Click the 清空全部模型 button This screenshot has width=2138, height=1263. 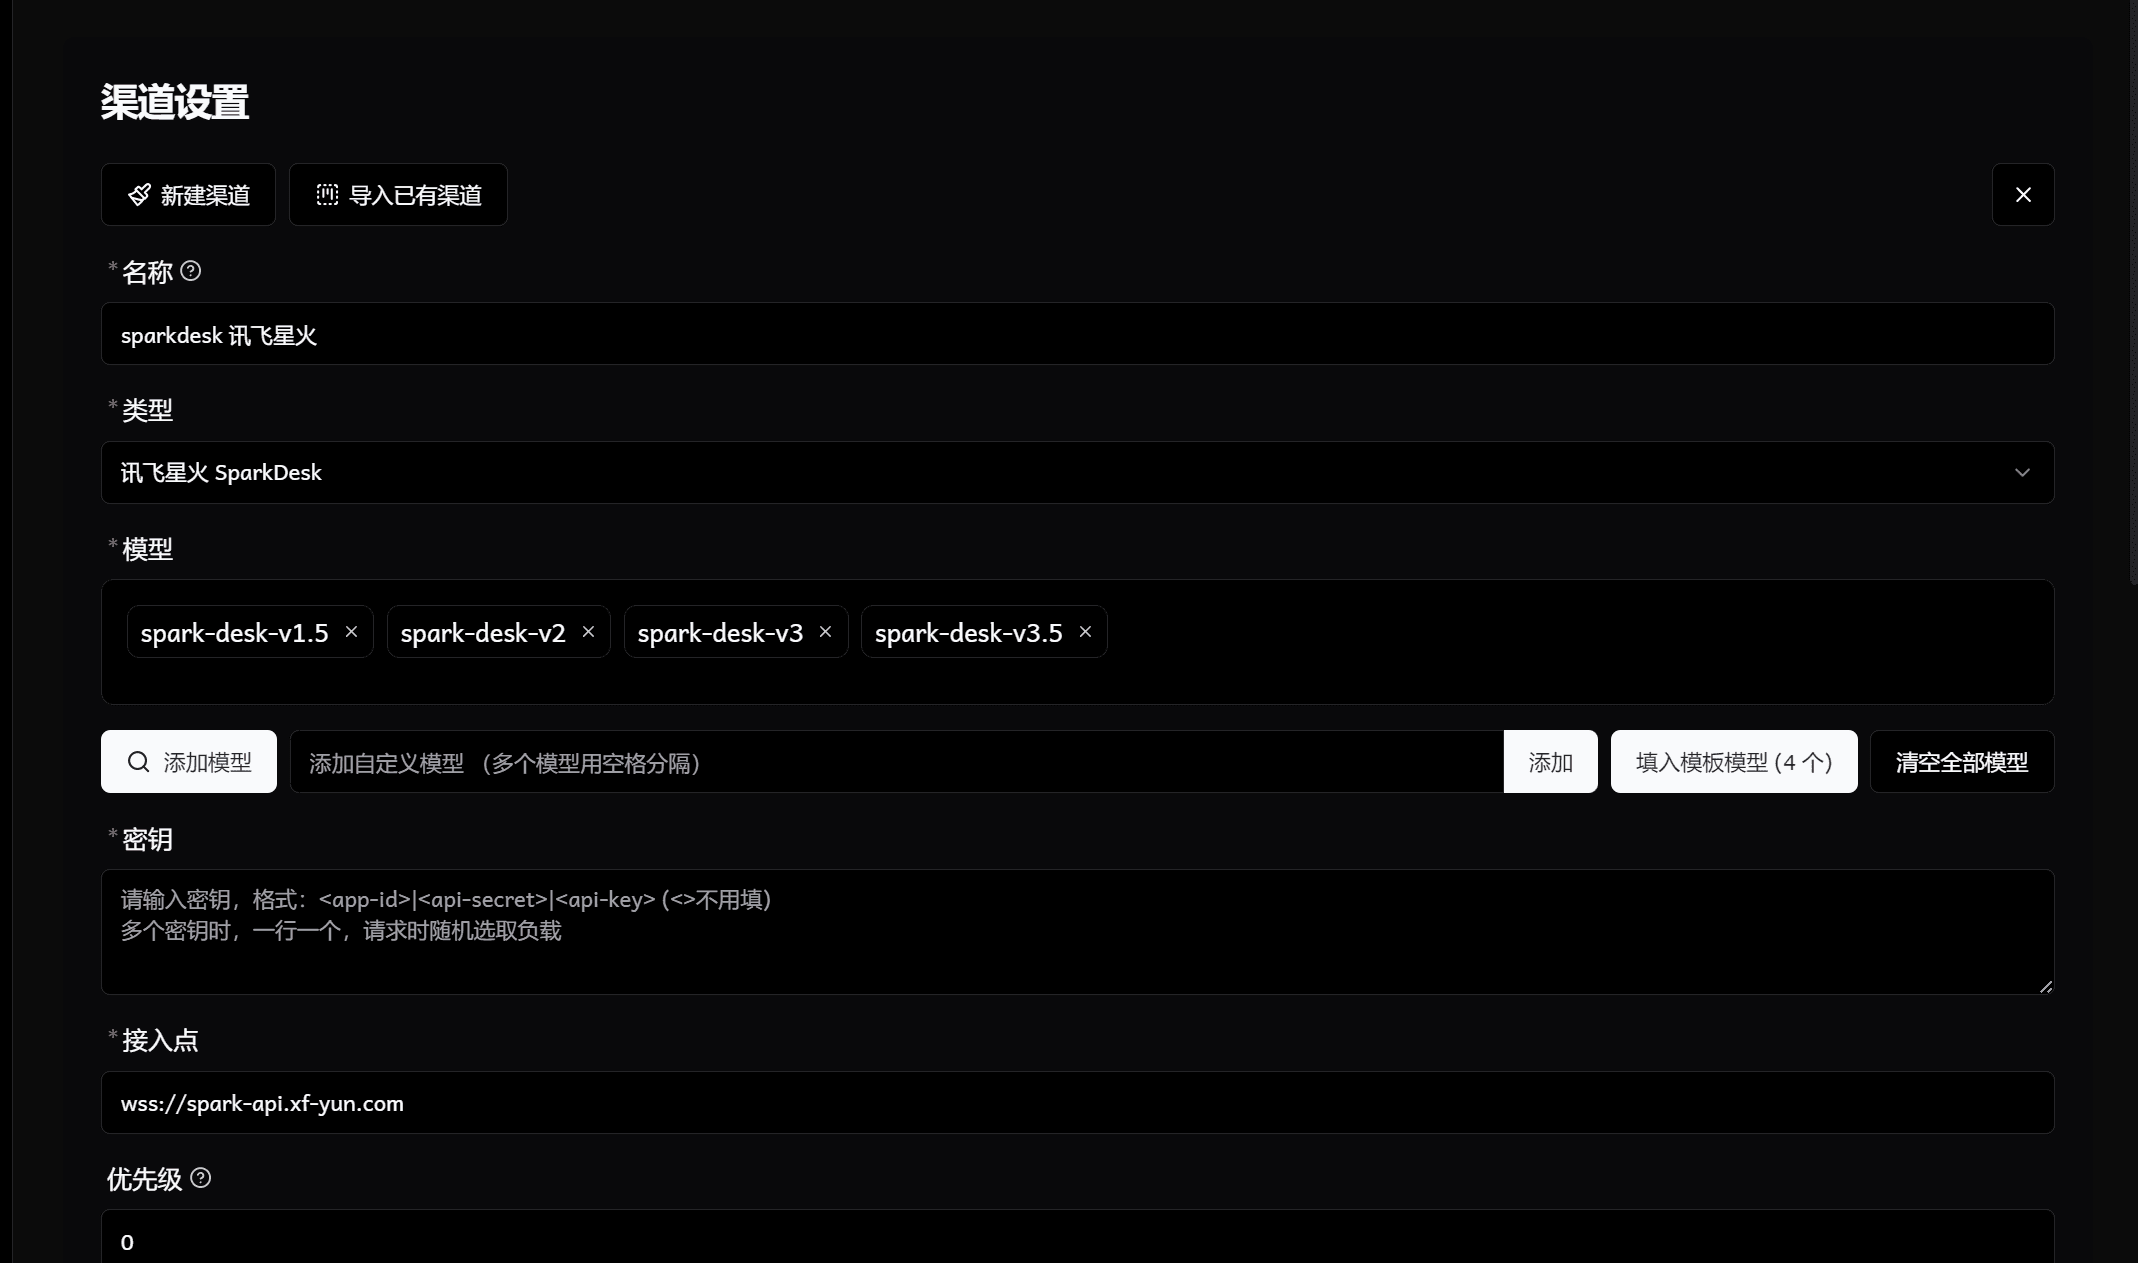coord(1962,762)
